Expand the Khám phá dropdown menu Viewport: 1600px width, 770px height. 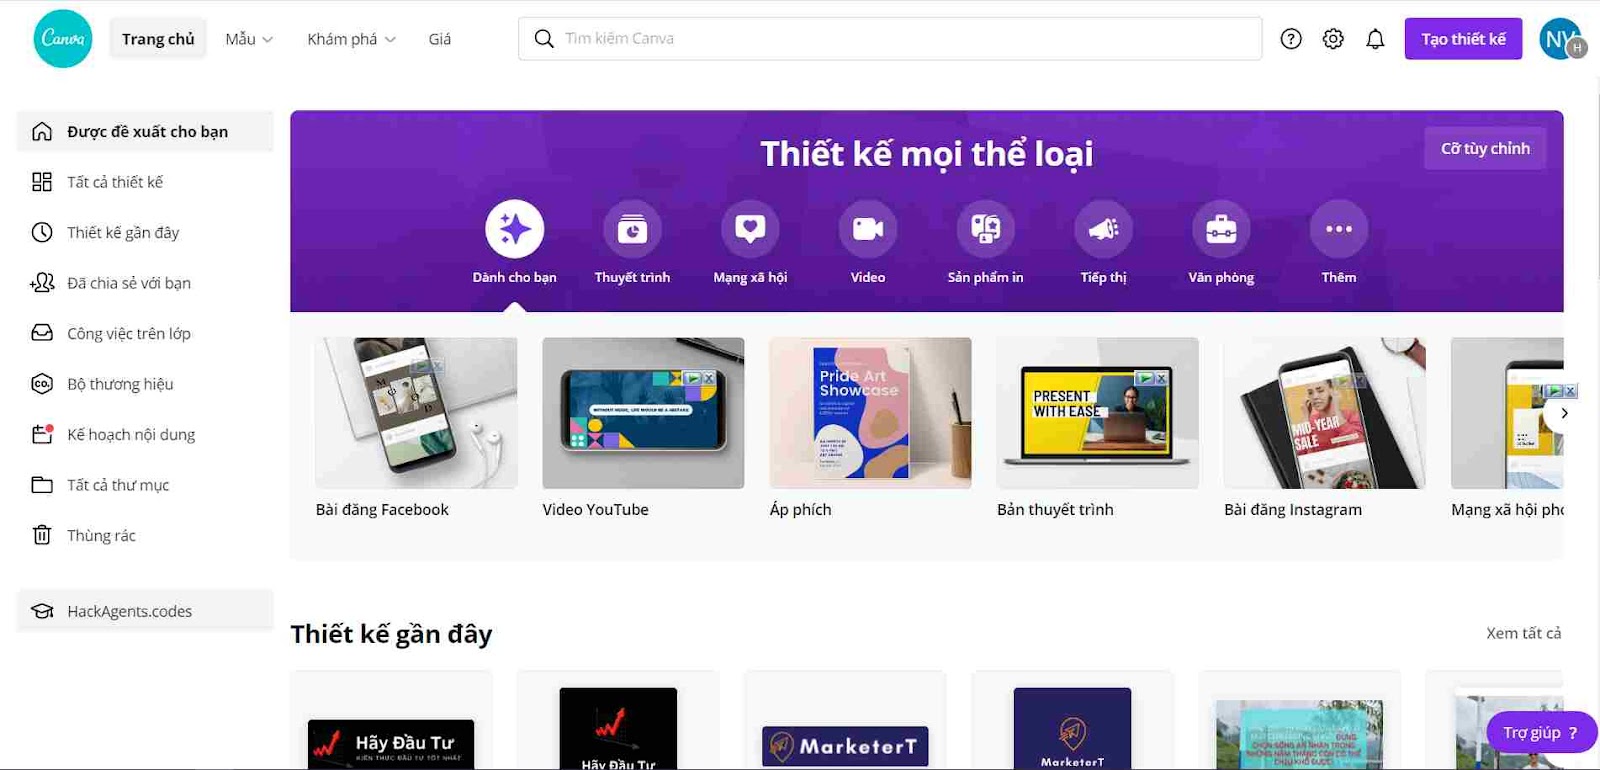(x=351, y=39)
